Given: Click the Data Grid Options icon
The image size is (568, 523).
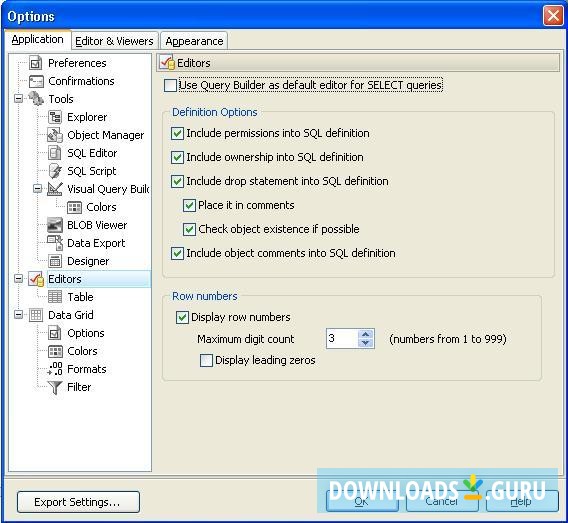Looking at the screenshot, I should (55, 333).
